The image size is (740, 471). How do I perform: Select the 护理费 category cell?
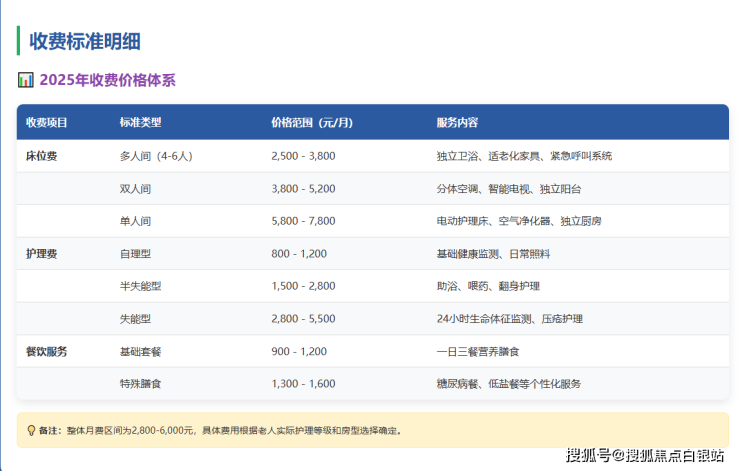coord(41,254)
